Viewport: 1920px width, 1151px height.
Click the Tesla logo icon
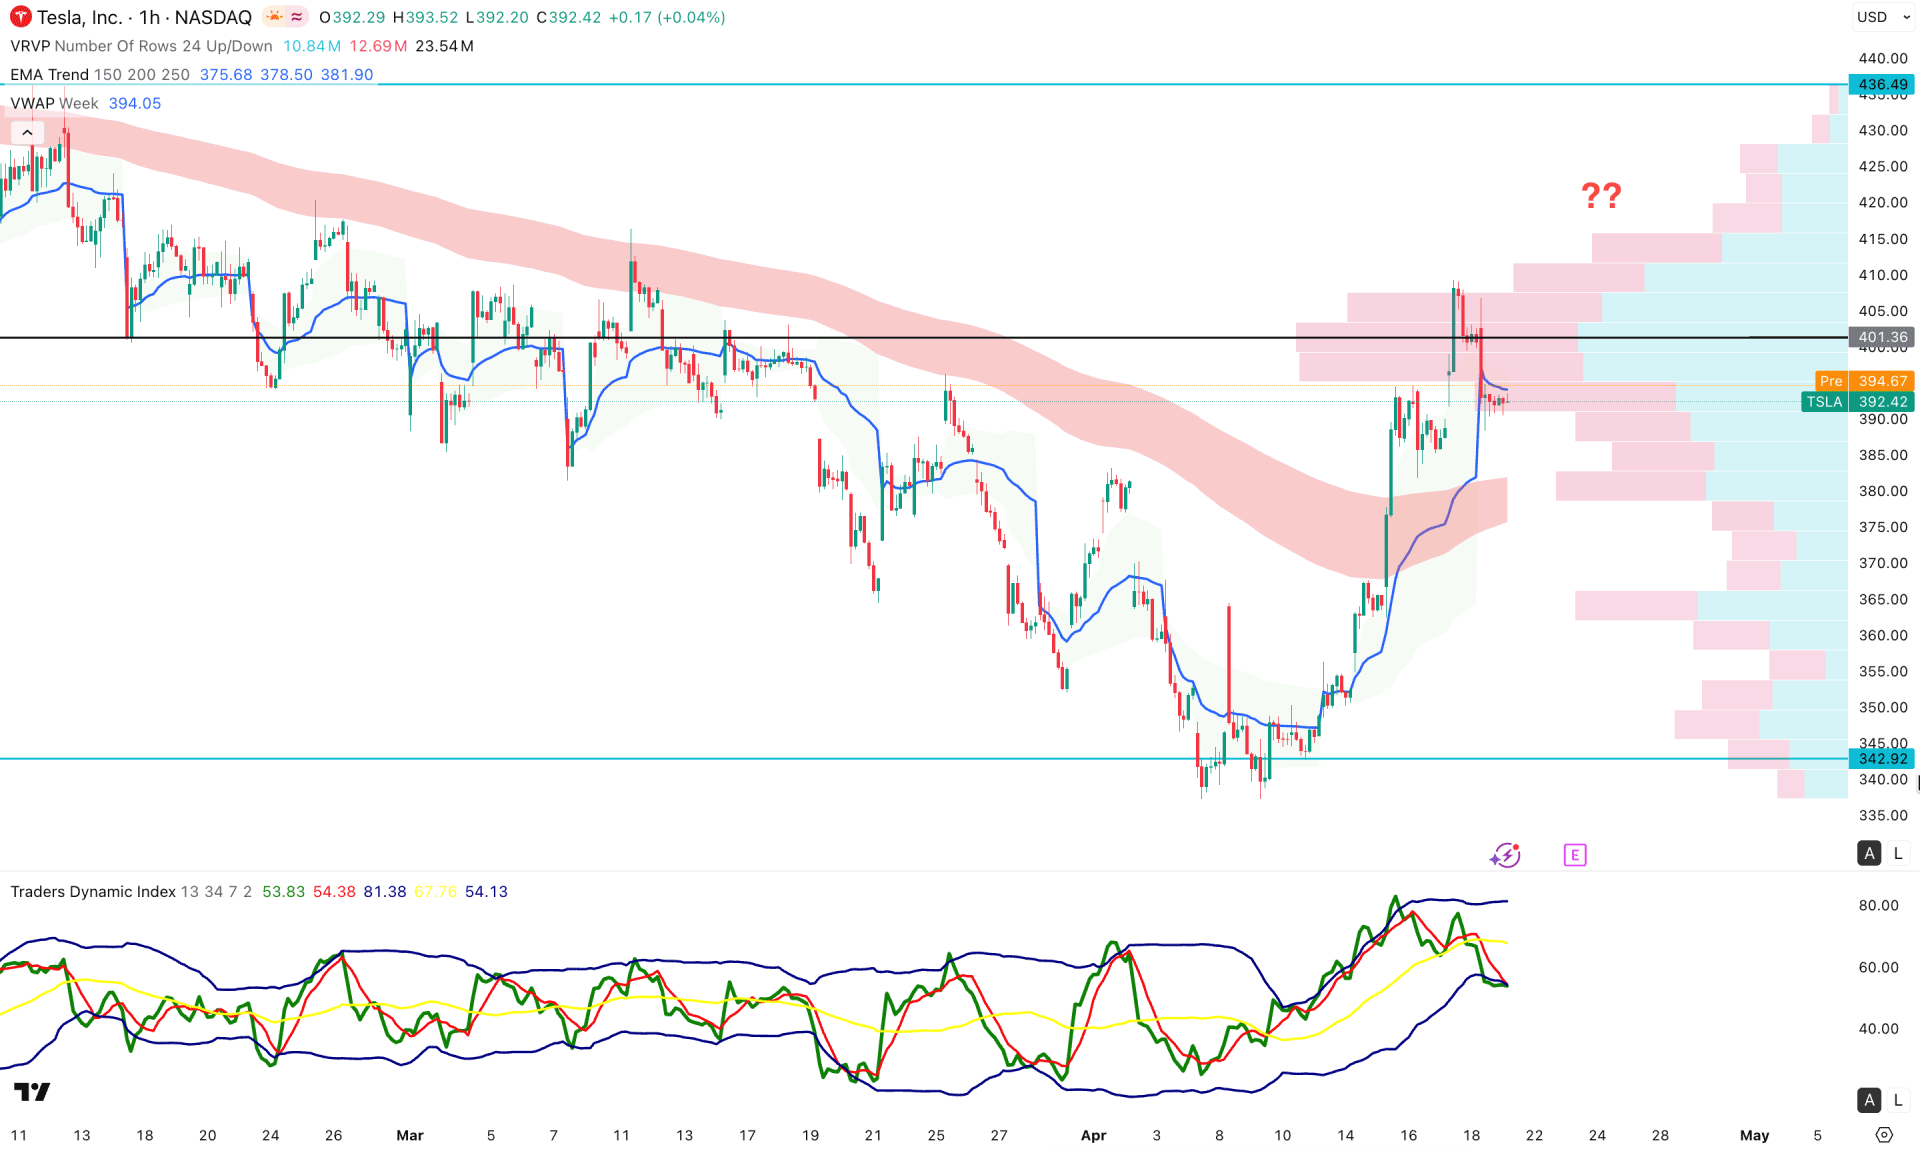click(20, 17)
